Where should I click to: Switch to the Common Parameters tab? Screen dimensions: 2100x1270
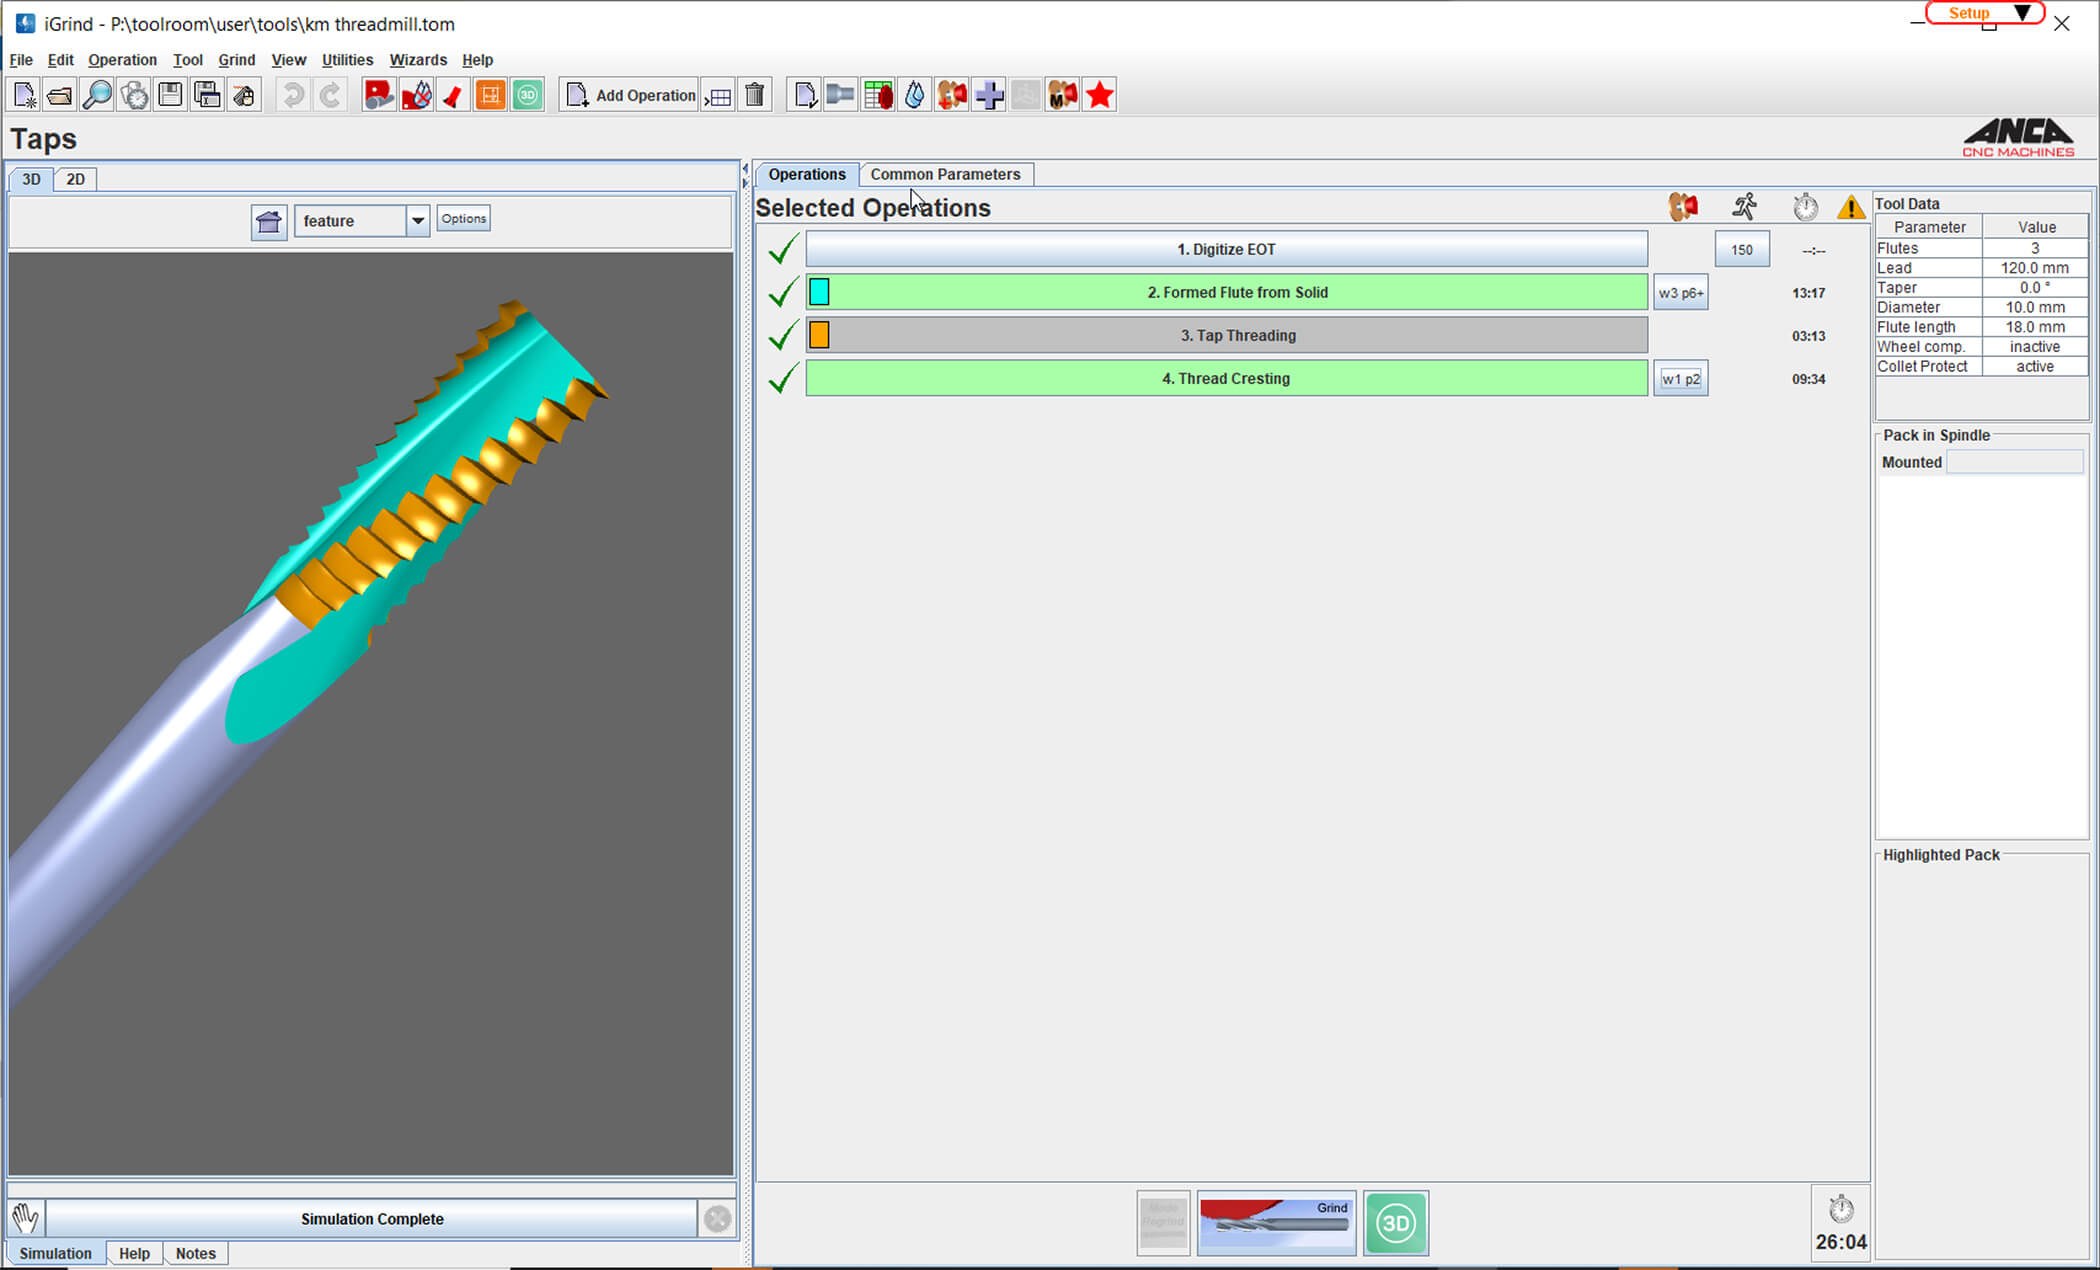(x=945, y=174)
